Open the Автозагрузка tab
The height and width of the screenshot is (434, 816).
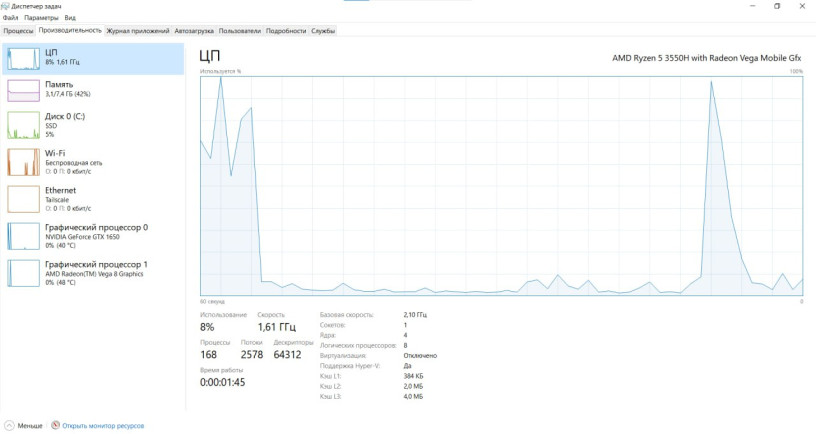tap(194, 31)
